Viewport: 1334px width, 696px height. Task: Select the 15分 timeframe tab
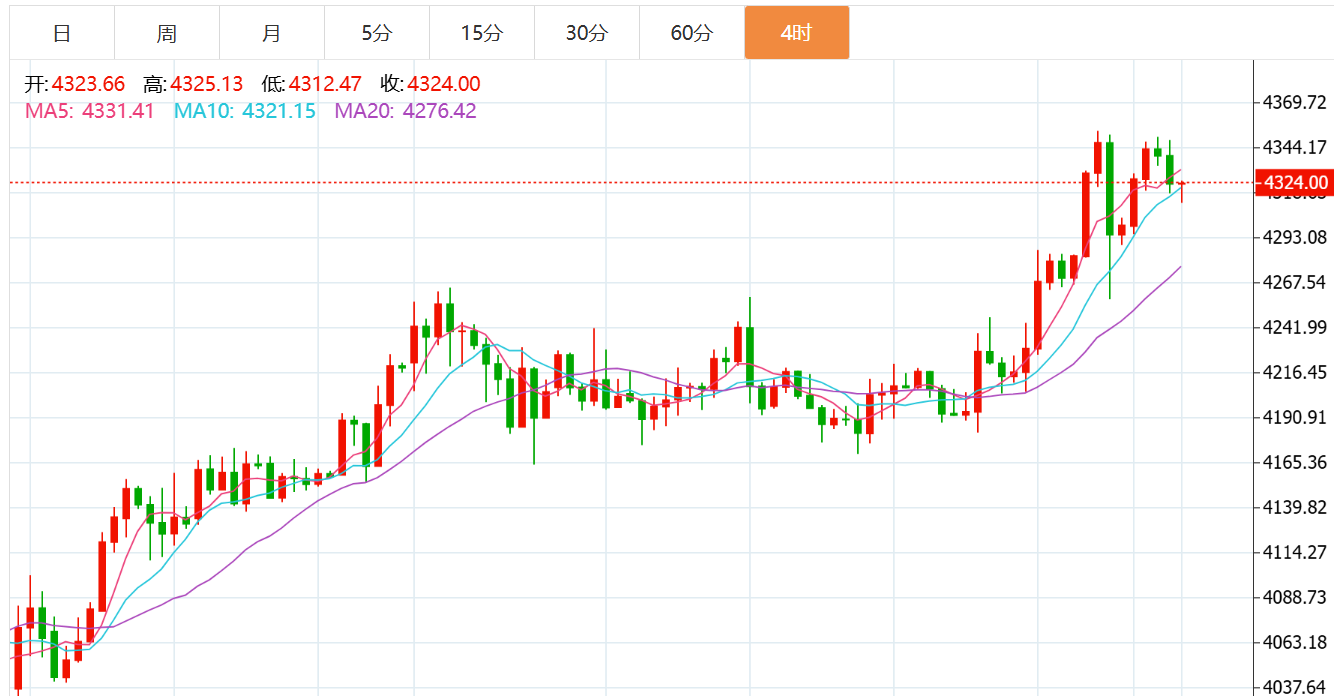[482, 33]
